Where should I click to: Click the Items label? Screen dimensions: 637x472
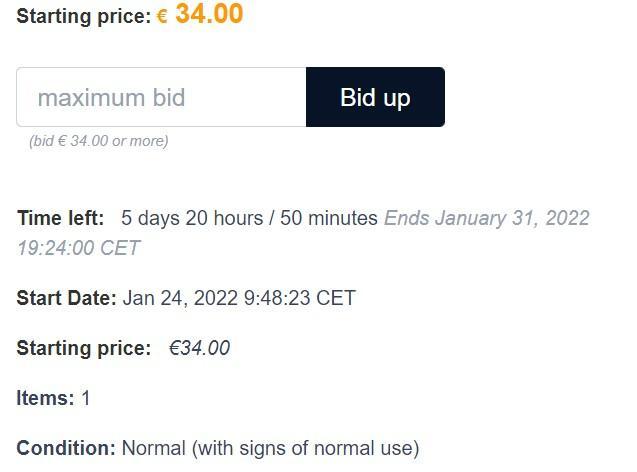(x=46, y=398)
